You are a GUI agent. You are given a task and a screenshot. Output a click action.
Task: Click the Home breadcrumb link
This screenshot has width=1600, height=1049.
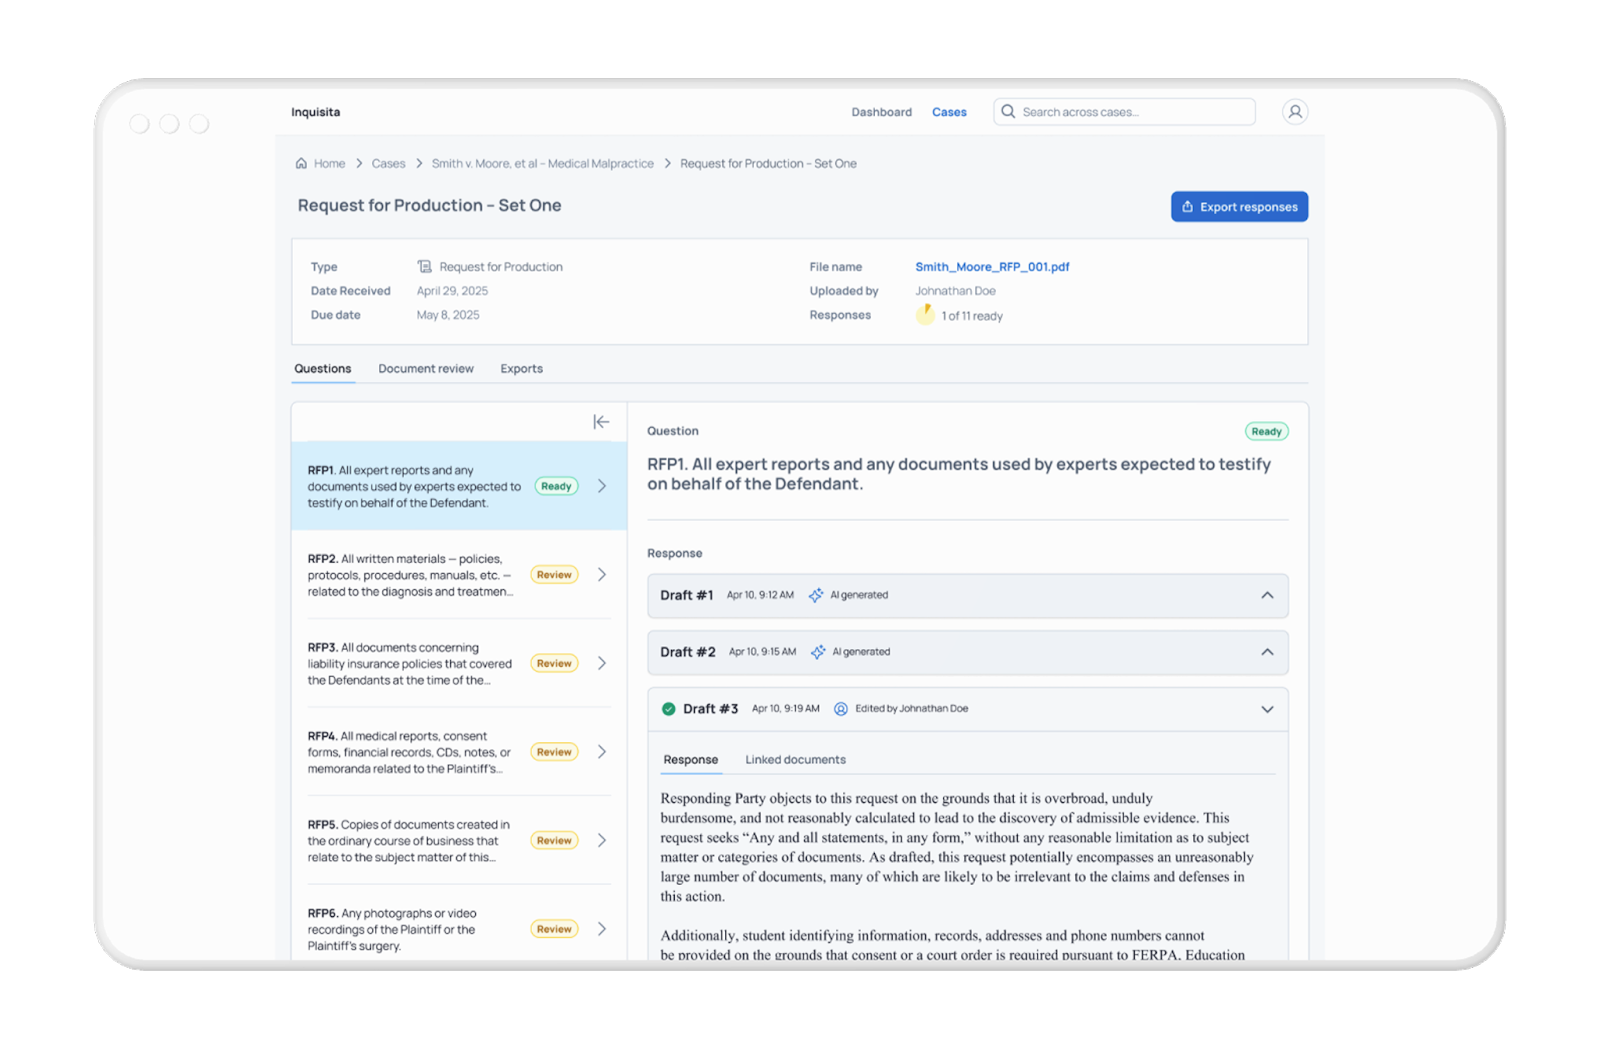[x=329, y=163]
